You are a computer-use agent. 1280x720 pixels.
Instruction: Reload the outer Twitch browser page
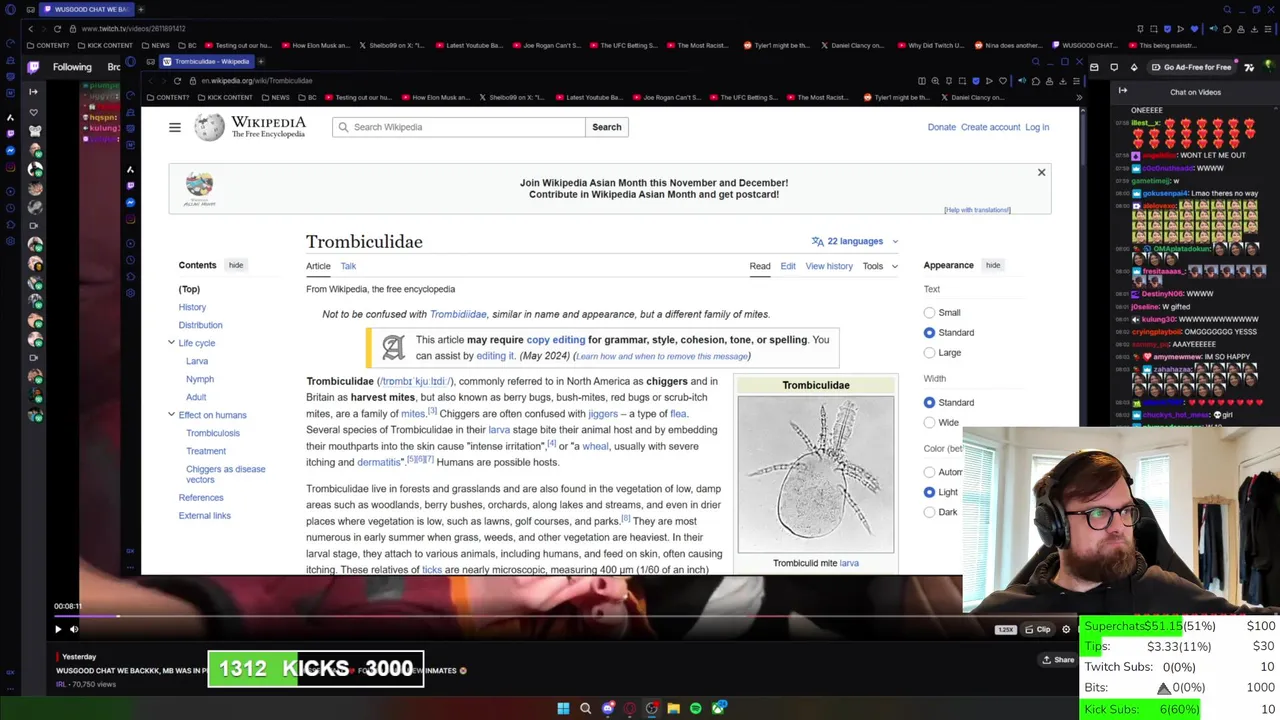(x=57, y=29)
